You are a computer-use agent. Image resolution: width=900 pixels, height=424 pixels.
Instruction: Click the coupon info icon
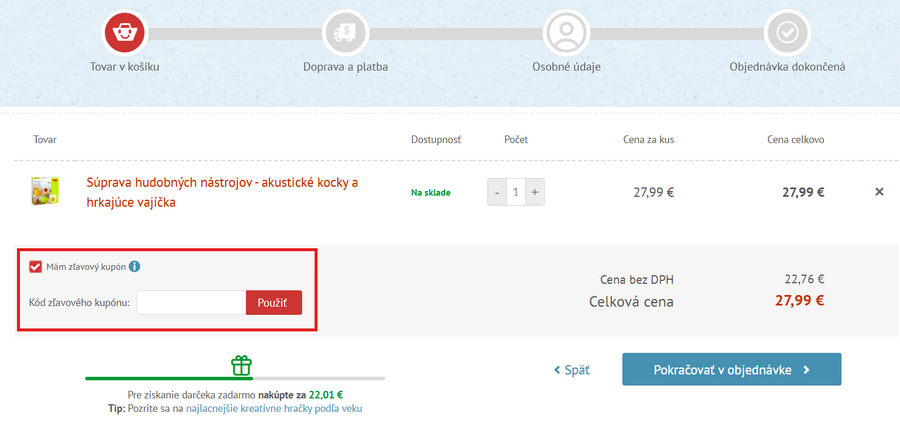coord(134,267)
